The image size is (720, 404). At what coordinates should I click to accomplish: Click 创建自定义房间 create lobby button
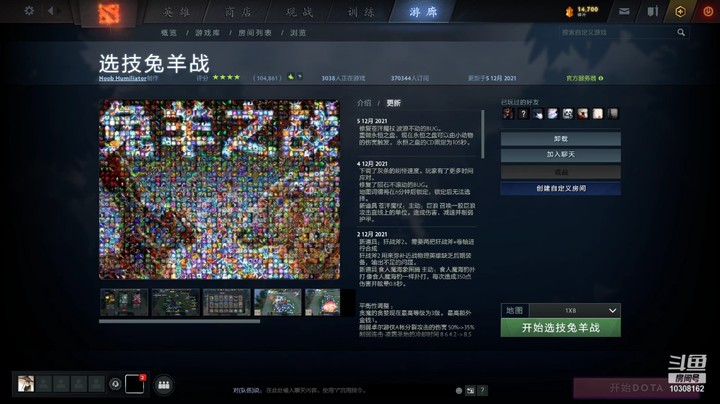pos(561,188)
